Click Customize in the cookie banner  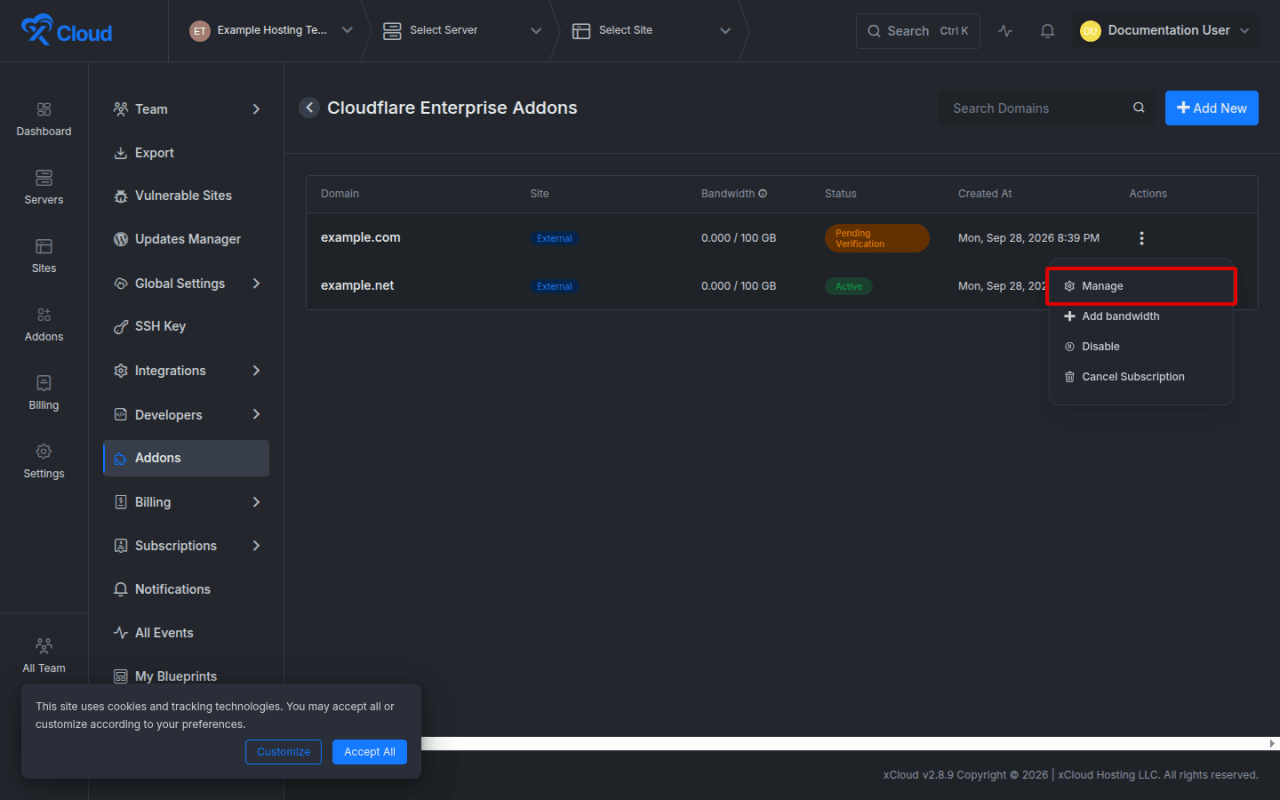pos(283,752)
